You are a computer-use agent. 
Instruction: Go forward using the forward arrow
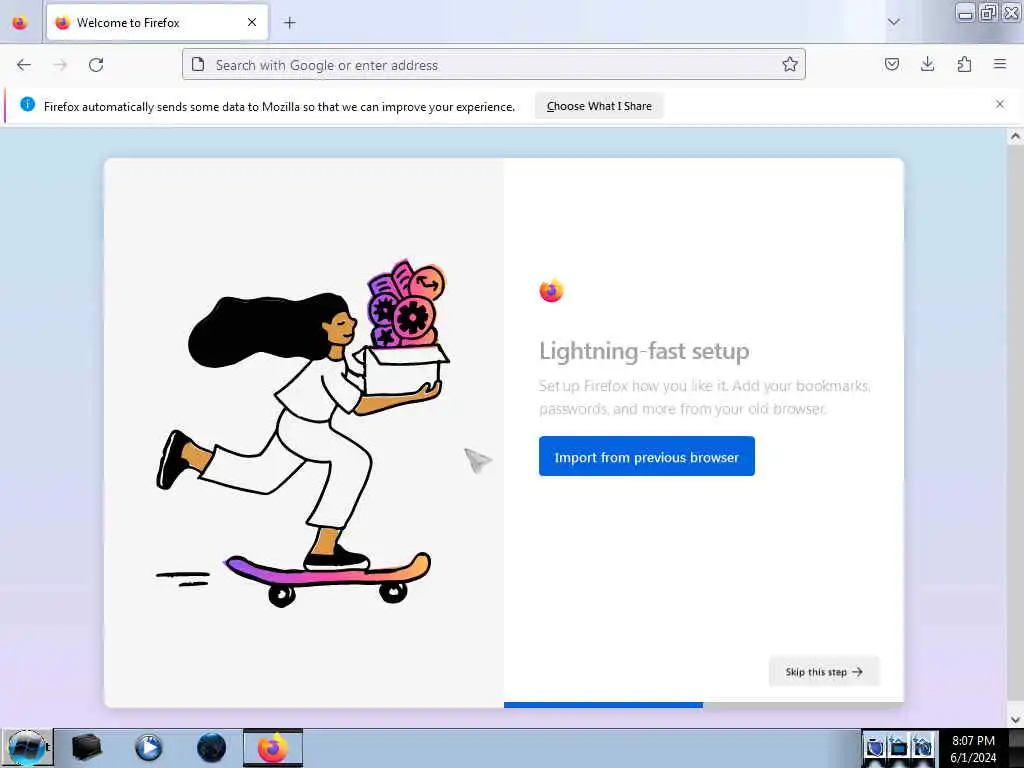[60, 65]
